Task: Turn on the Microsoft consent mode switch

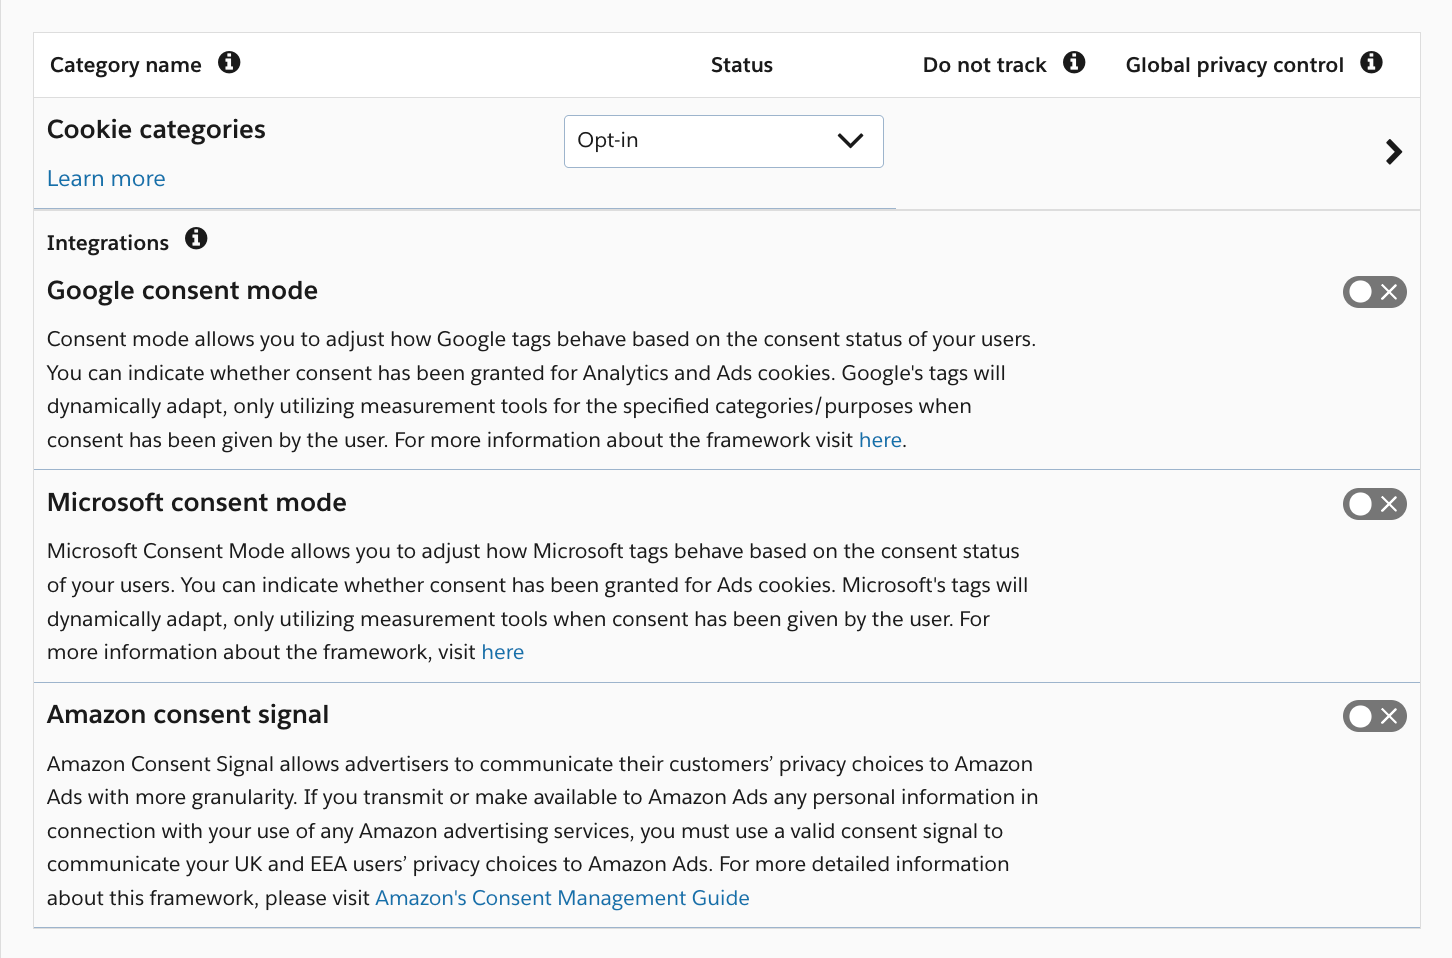Action: [x=1374, y=504]
